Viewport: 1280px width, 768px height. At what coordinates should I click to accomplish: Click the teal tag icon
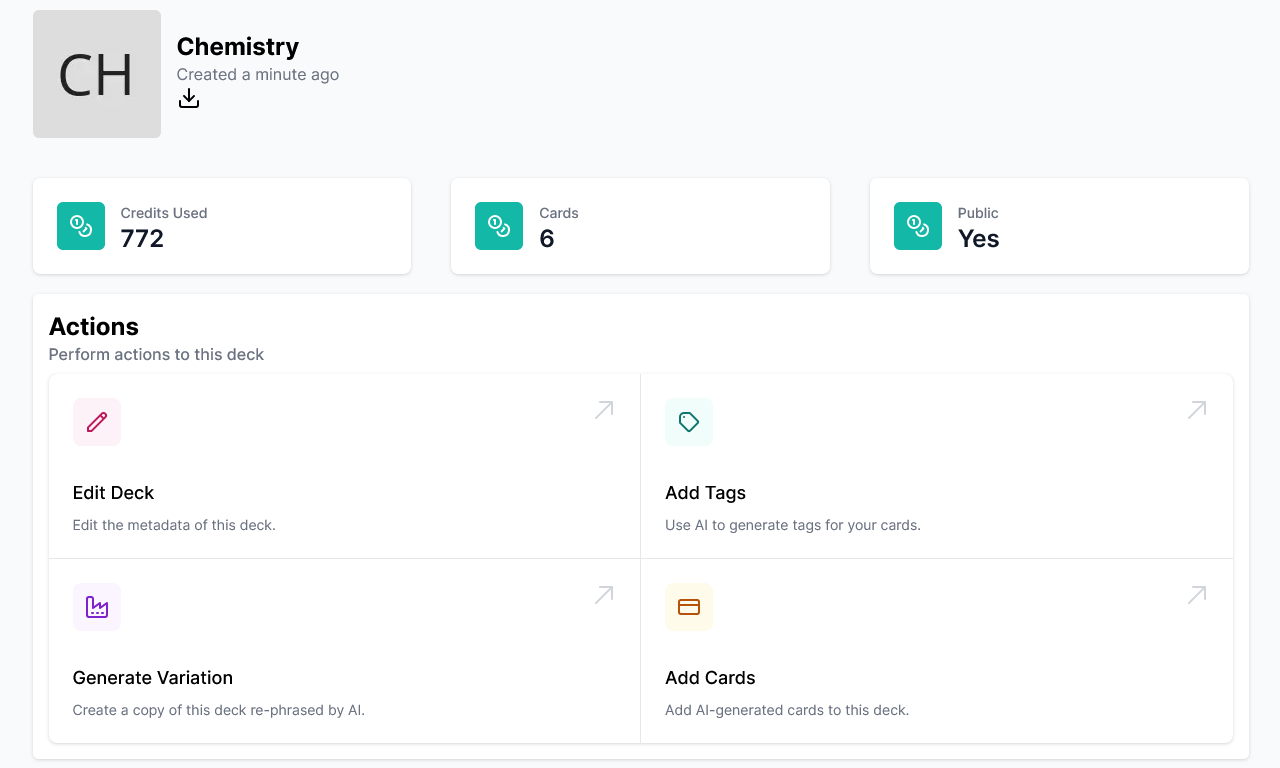point(689,422)
